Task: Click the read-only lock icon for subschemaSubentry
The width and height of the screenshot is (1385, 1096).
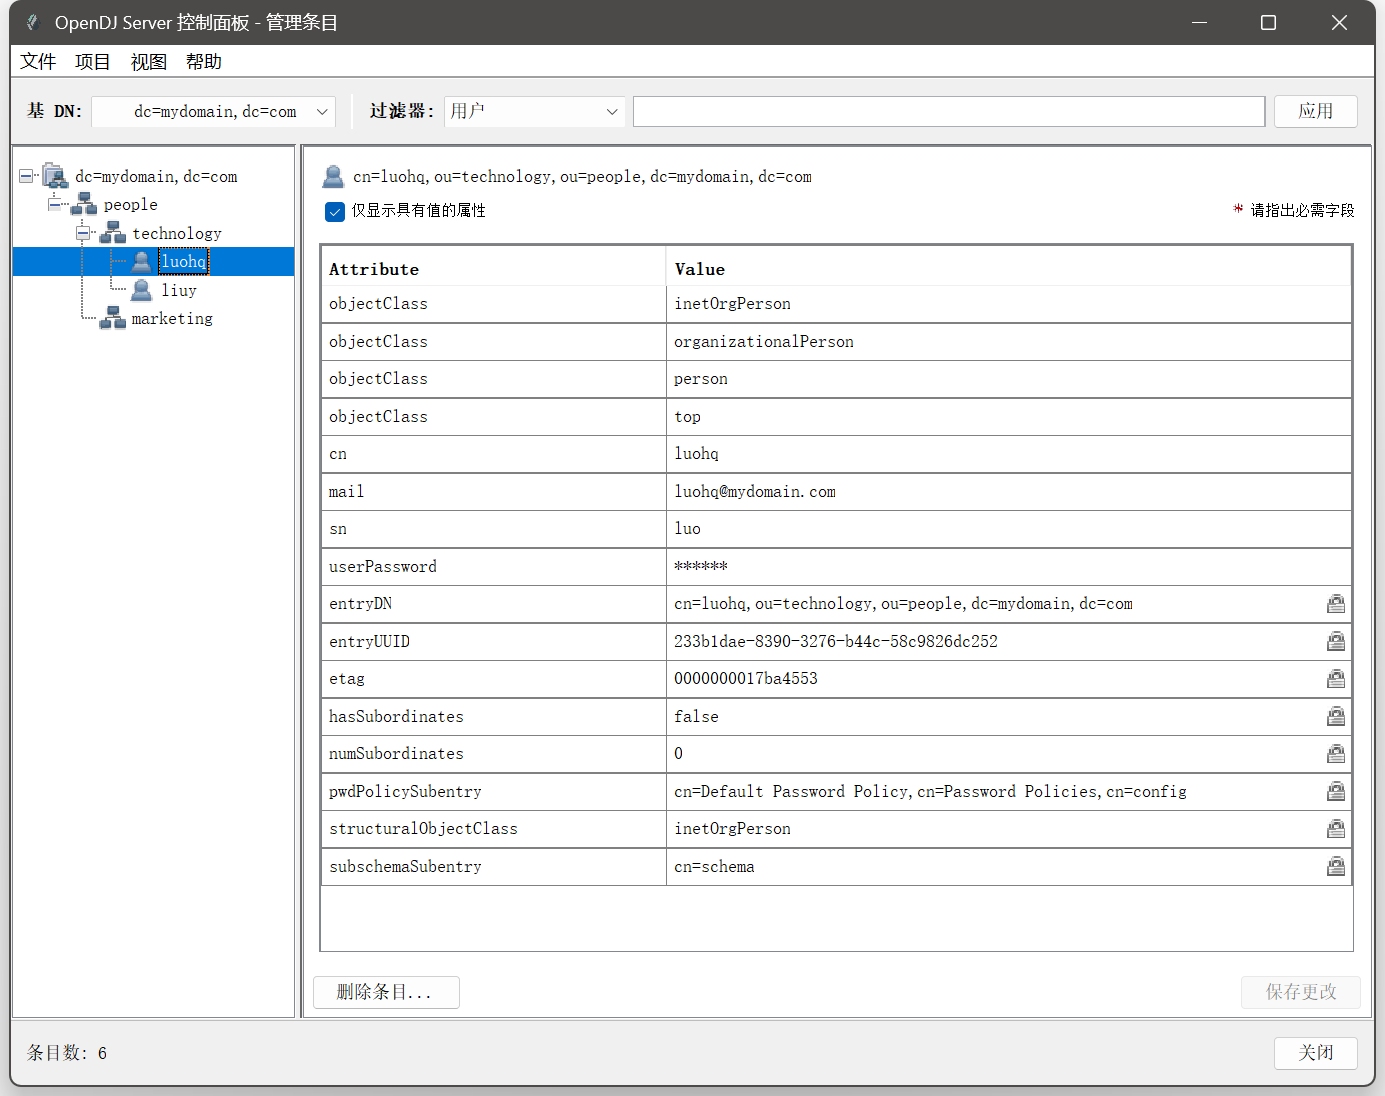Action: 1336,866
